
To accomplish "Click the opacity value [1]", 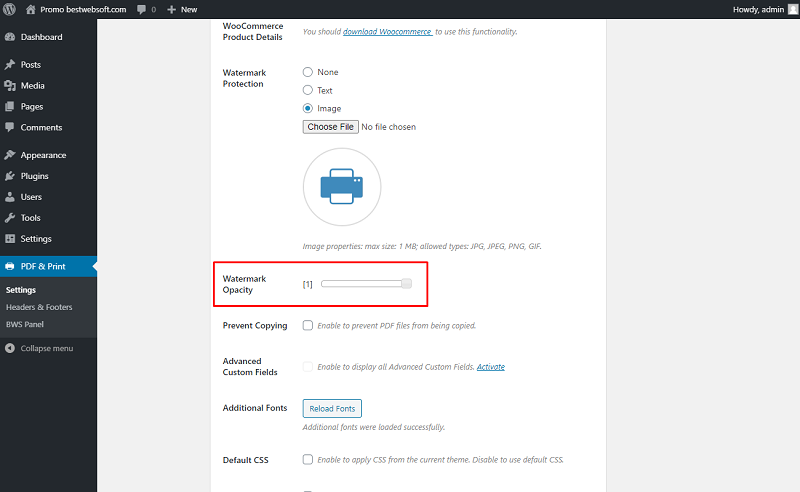I will 307,284.
